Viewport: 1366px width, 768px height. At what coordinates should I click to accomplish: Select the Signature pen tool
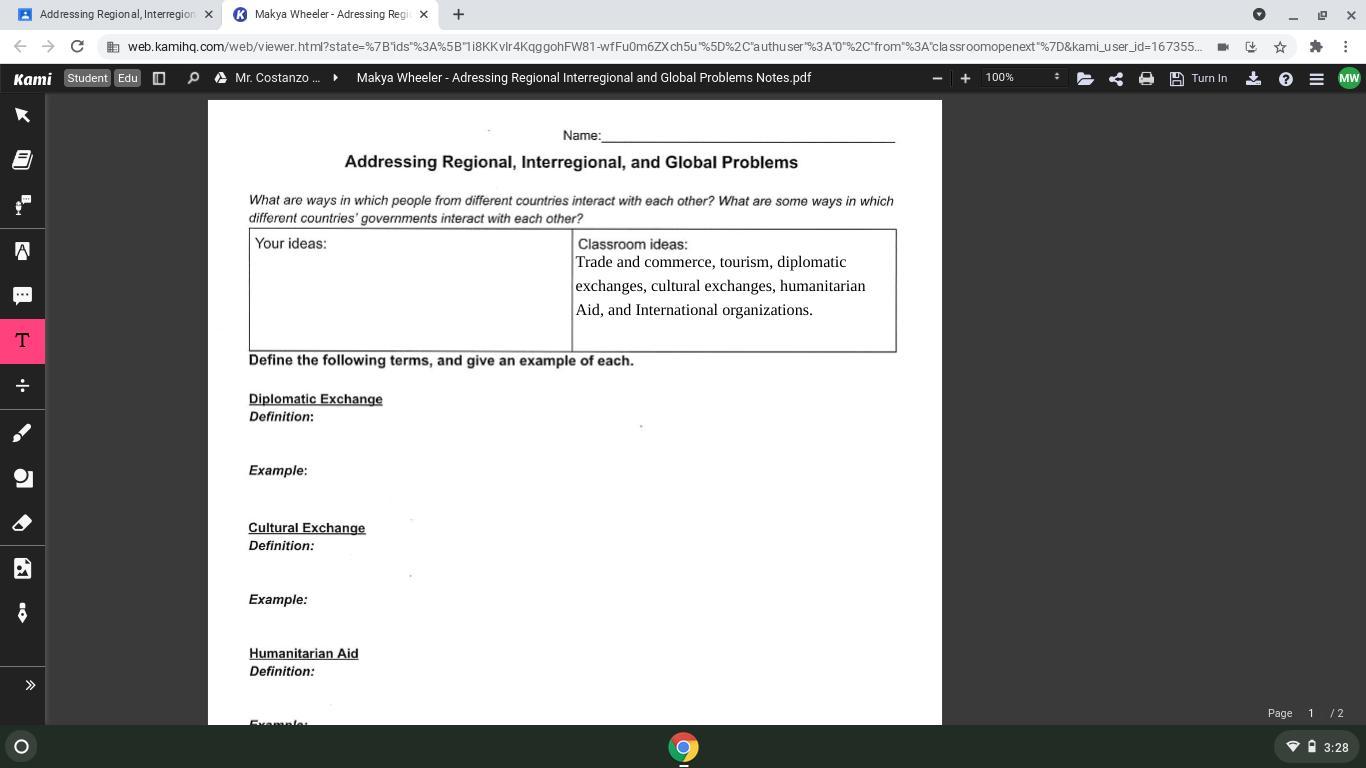click(x=22, y=613)
